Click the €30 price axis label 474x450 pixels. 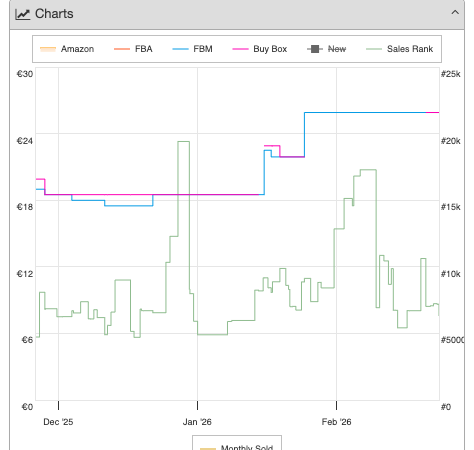coord(25,74)
